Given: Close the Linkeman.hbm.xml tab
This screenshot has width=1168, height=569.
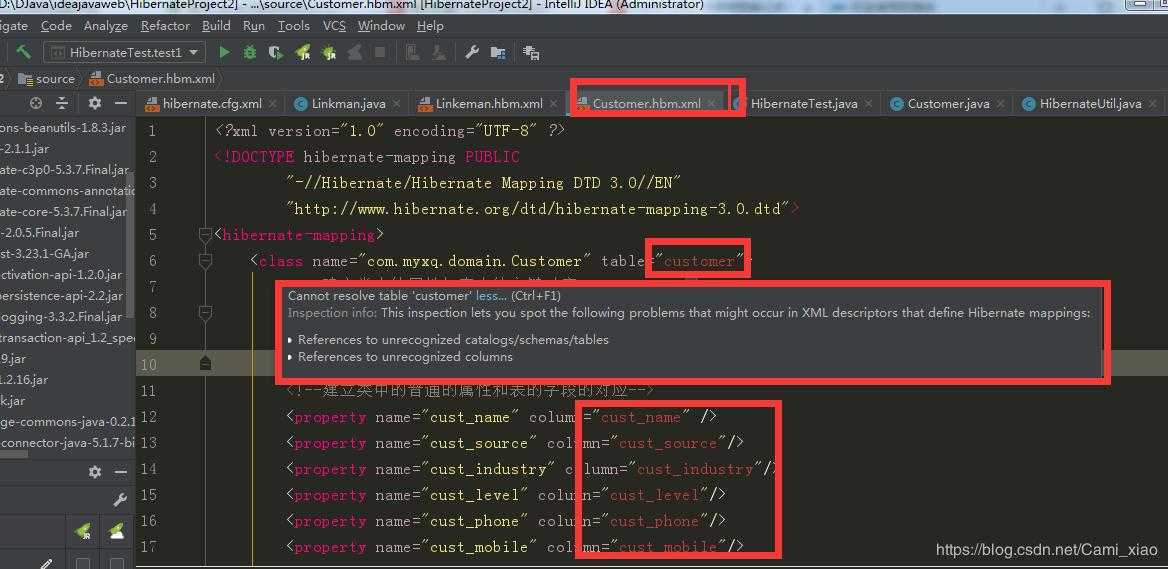Looking at the screenshot, I should (554, 104).
